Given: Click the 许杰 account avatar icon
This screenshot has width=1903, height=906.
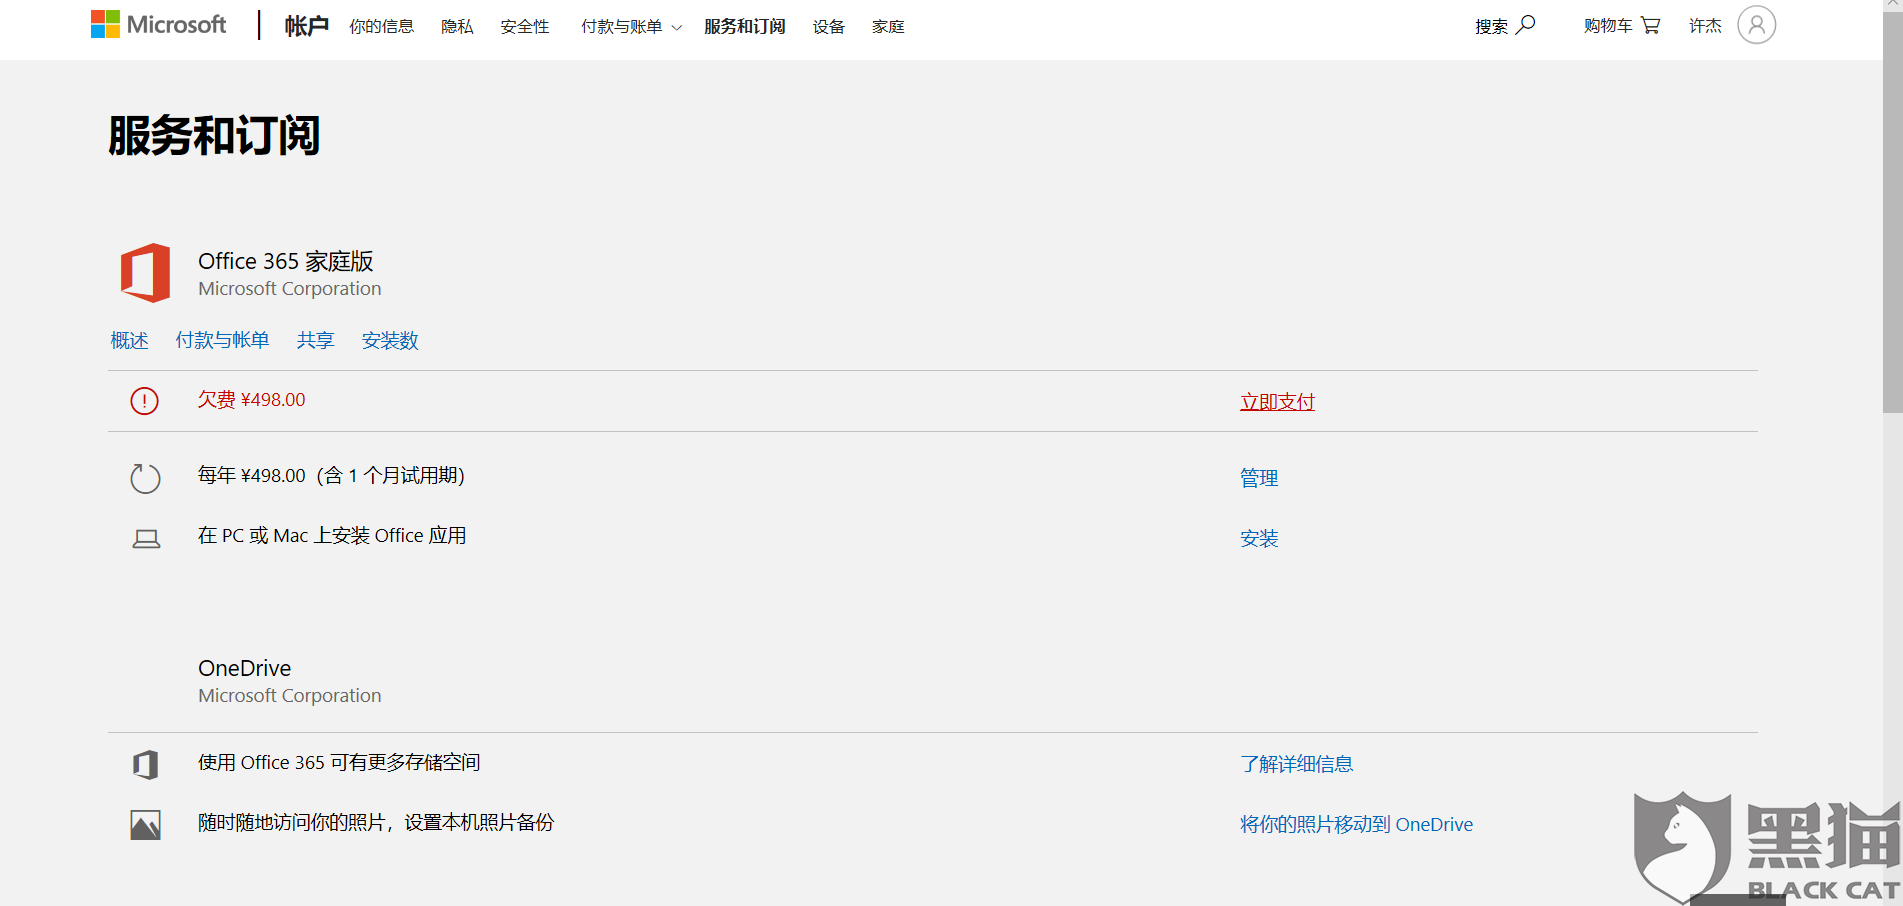Looking at the screenshot, I should 1757,24.
